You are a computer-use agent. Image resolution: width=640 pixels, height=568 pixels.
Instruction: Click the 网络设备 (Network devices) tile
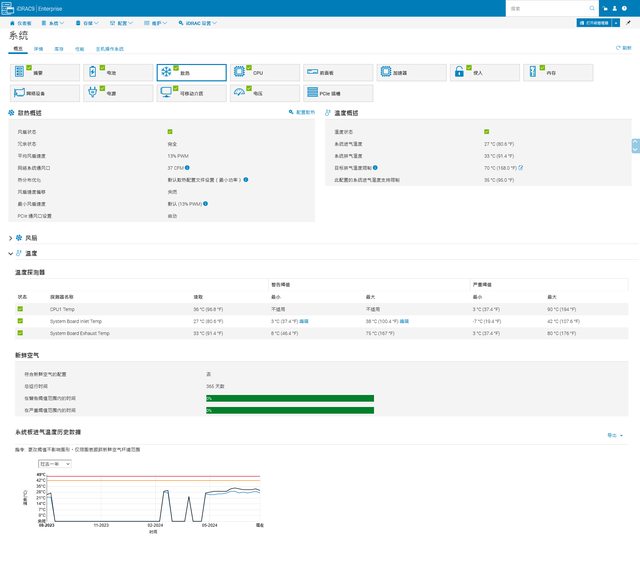point(46,93)
